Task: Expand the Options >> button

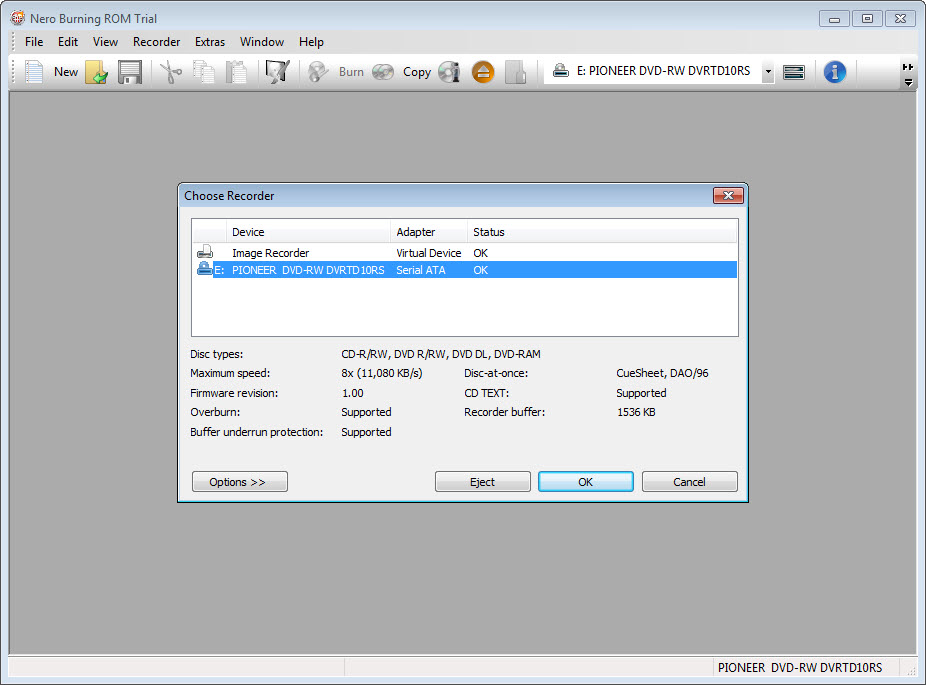Action: pos(240,481)
